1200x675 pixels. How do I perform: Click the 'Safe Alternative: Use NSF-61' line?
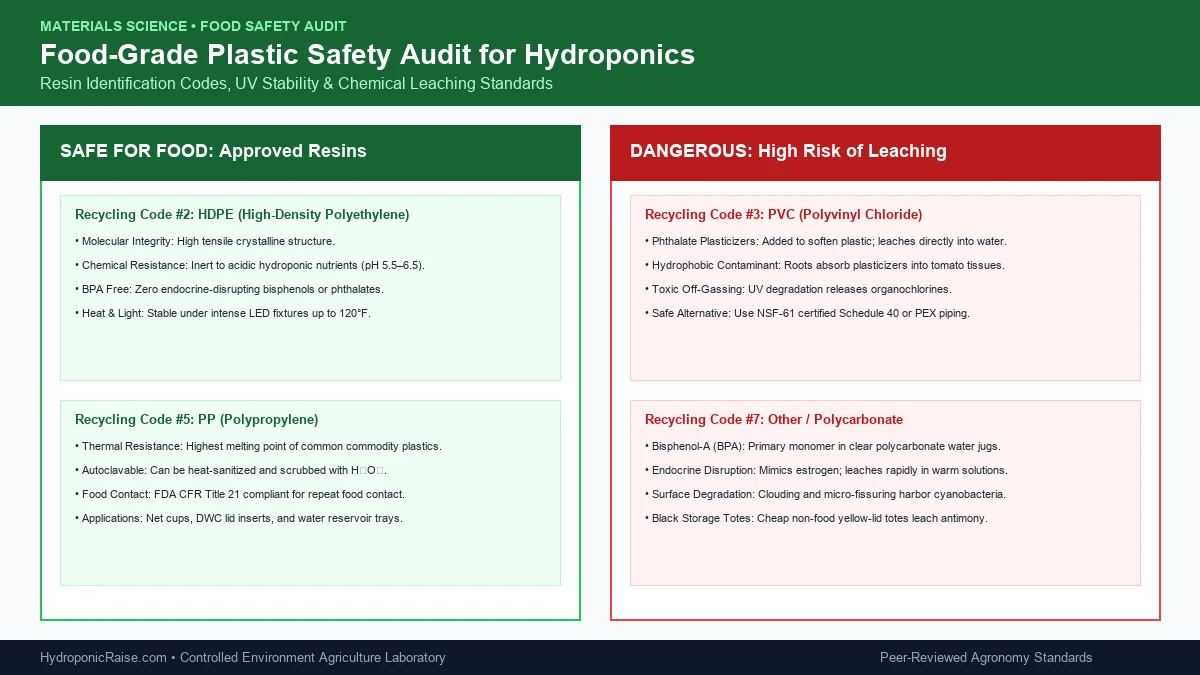(807, 313)
